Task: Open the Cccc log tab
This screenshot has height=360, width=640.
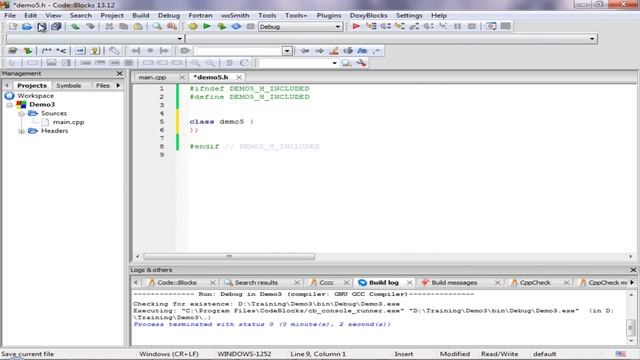Action: point(326,282)
